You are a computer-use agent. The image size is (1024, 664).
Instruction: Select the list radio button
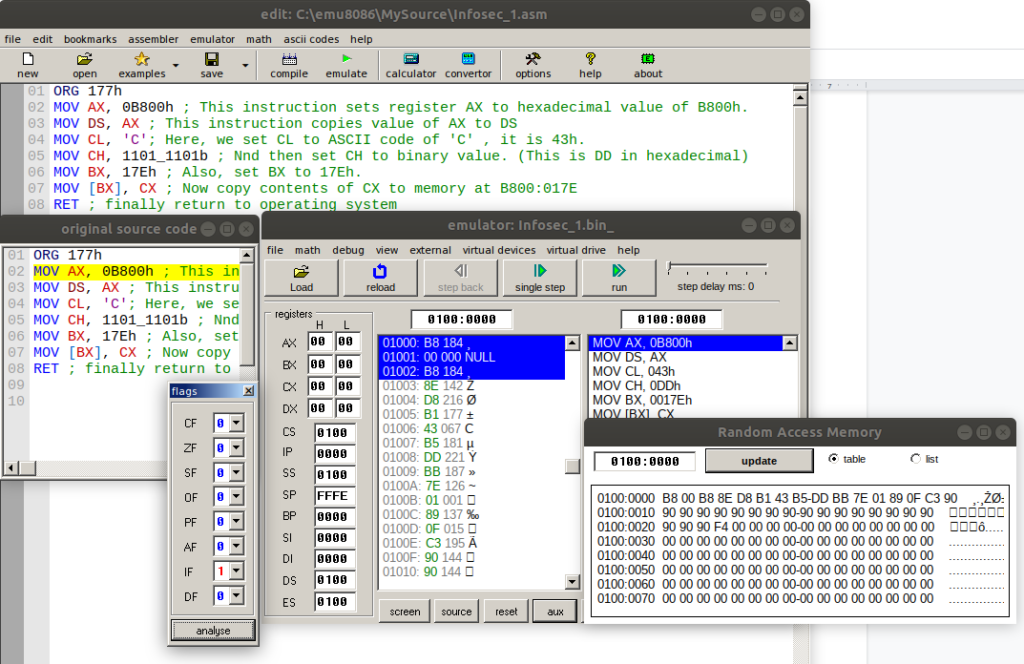(x=915, y=459)
